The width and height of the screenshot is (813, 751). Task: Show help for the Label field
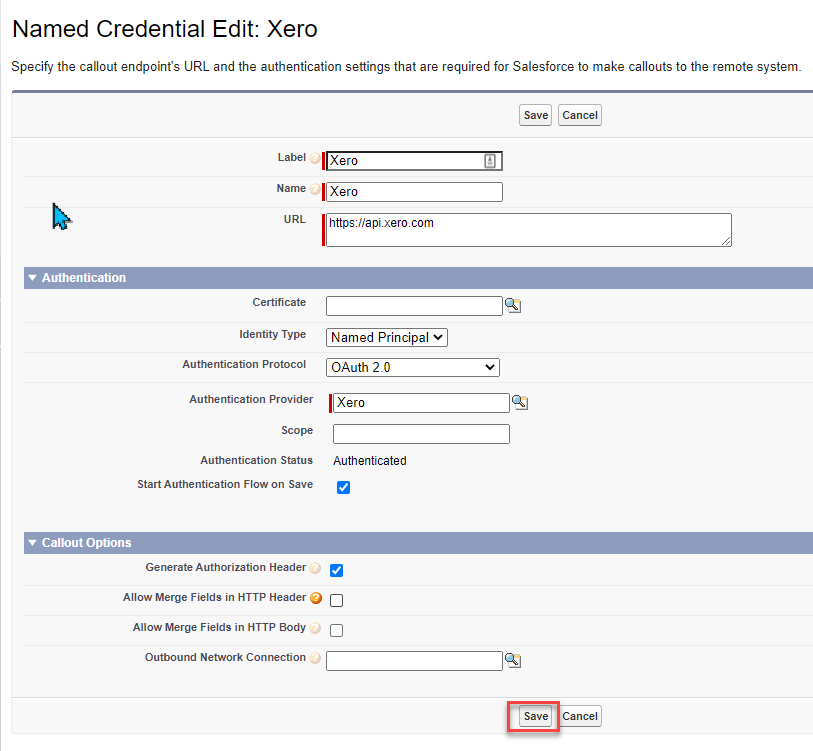315,158
